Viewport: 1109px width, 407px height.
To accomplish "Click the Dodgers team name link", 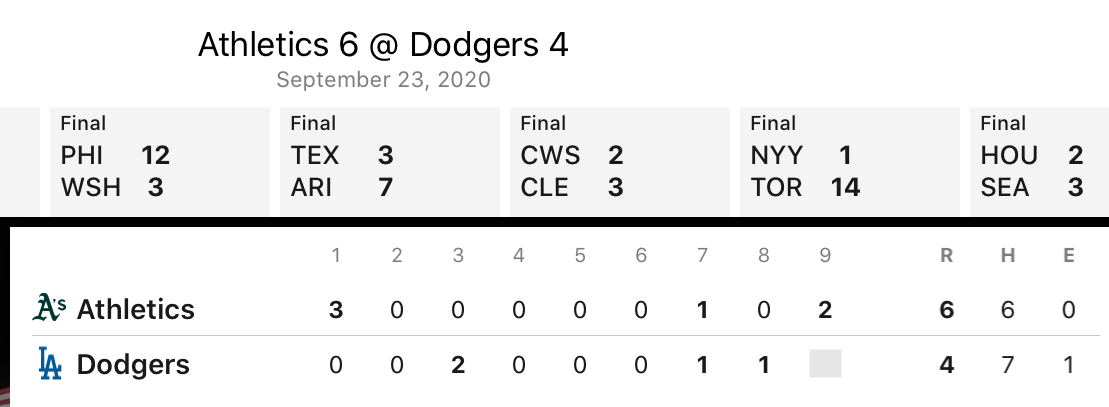I will click(133, 365).
